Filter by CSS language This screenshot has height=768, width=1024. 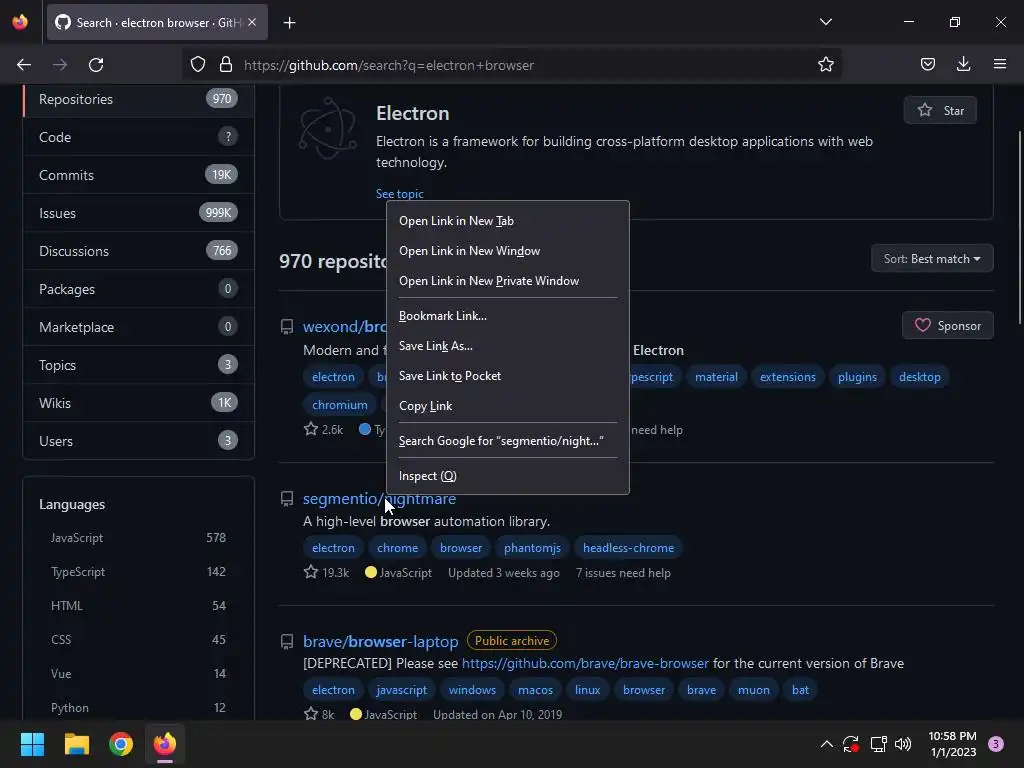(138, 639)
